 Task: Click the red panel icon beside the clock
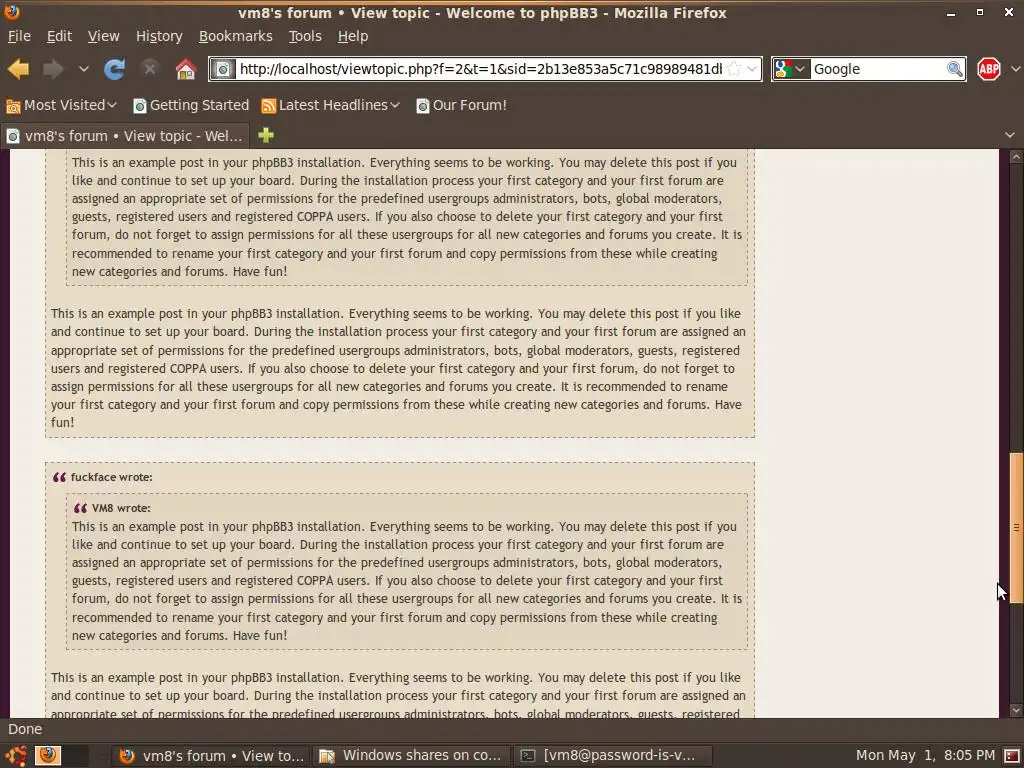click(1012, 756)
